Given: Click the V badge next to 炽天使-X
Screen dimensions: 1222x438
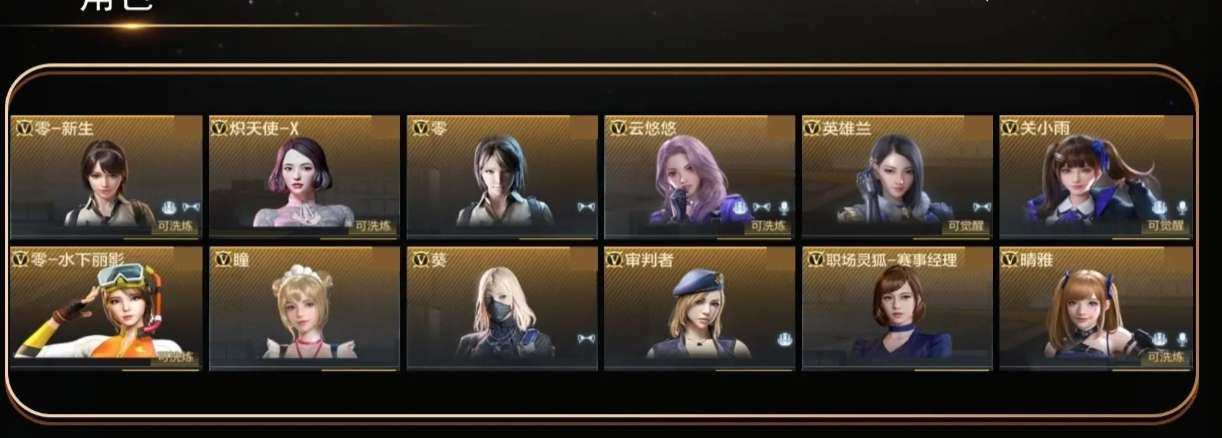Looking at the screenshot, I should tap(220, 127).
